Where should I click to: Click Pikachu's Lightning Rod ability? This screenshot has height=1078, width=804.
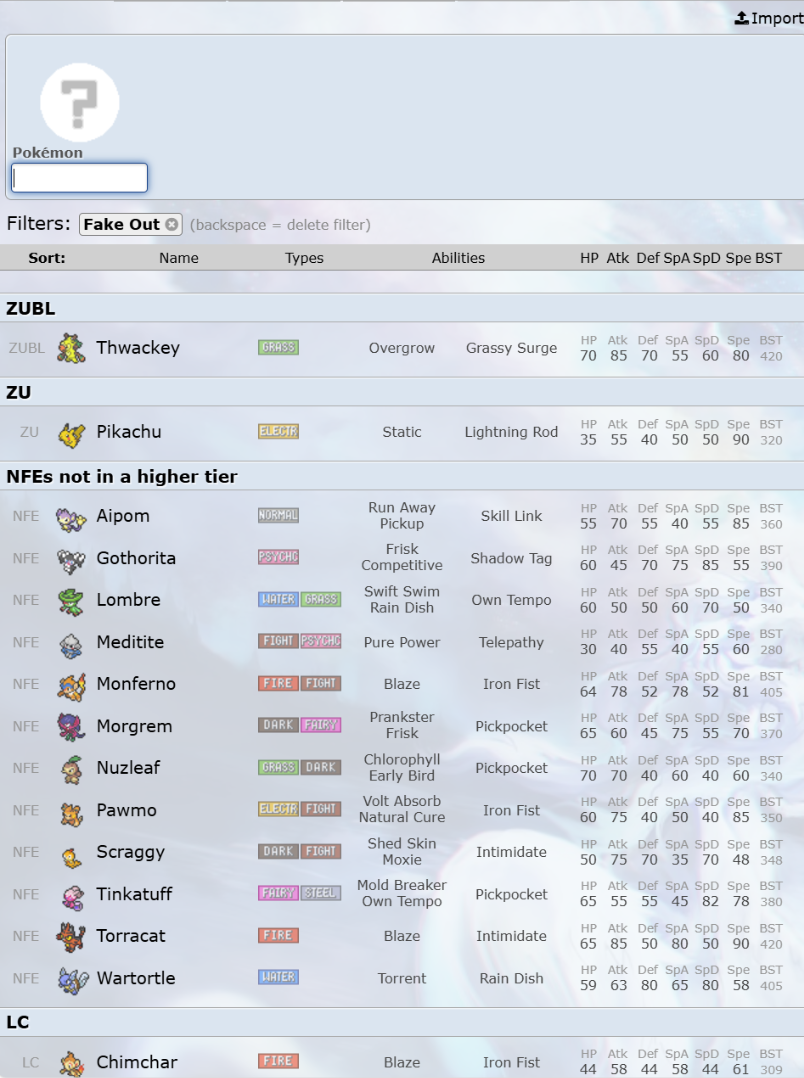click(x=511, y=432)
